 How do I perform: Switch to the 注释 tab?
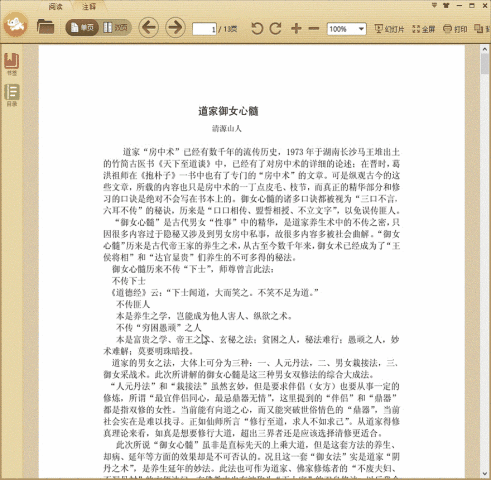point(89,7)
